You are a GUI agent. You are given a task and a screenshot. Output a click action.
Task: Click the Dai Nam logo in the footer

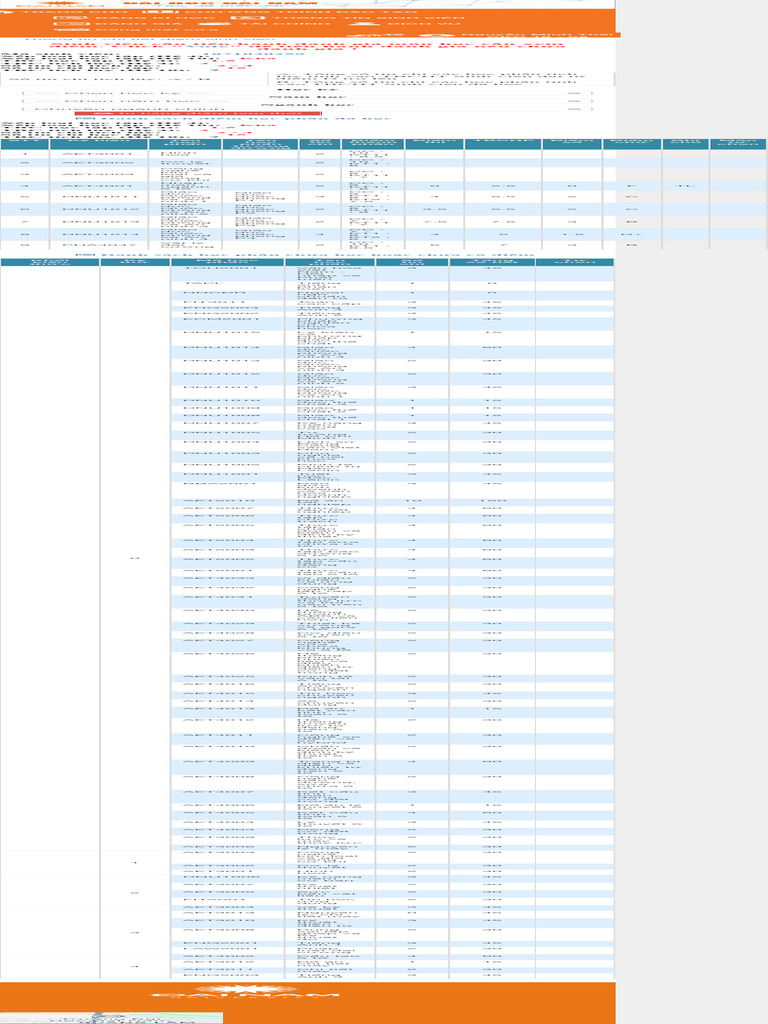point(245,991)
